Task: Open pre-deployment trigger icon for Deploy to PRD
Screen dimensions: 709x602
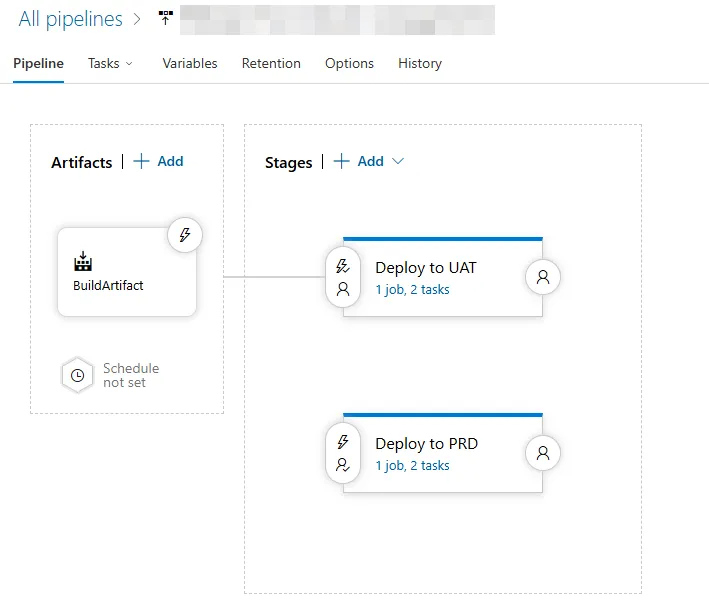Action: click(343, 442)
